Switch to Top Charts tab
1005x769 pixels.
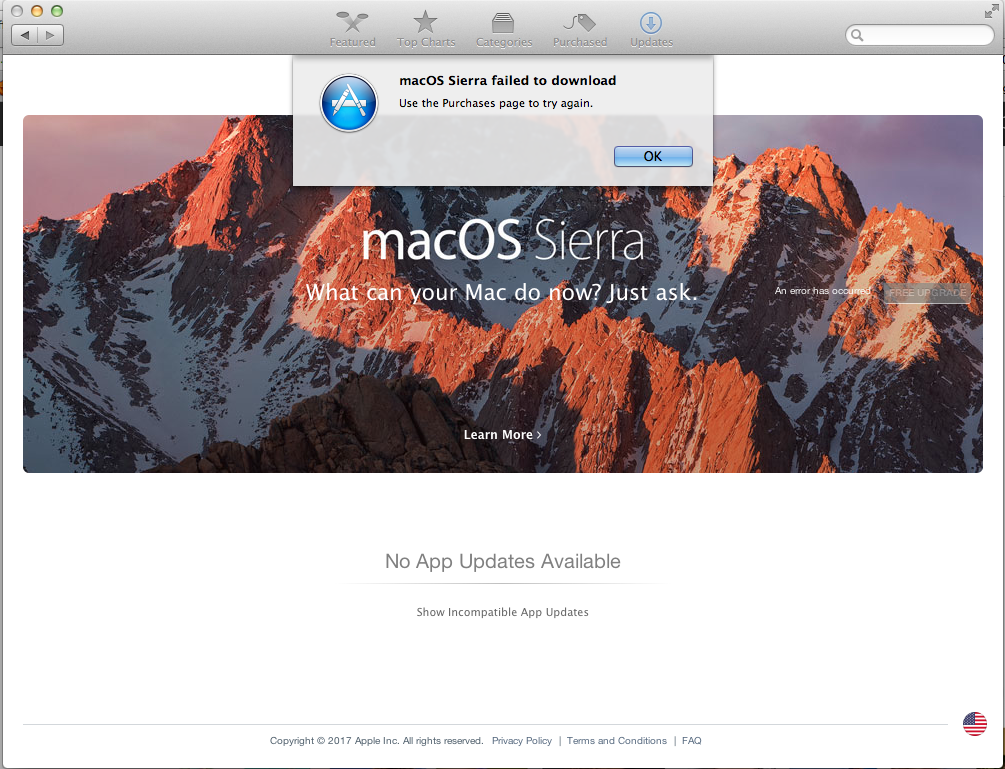[x=426, y=30]
